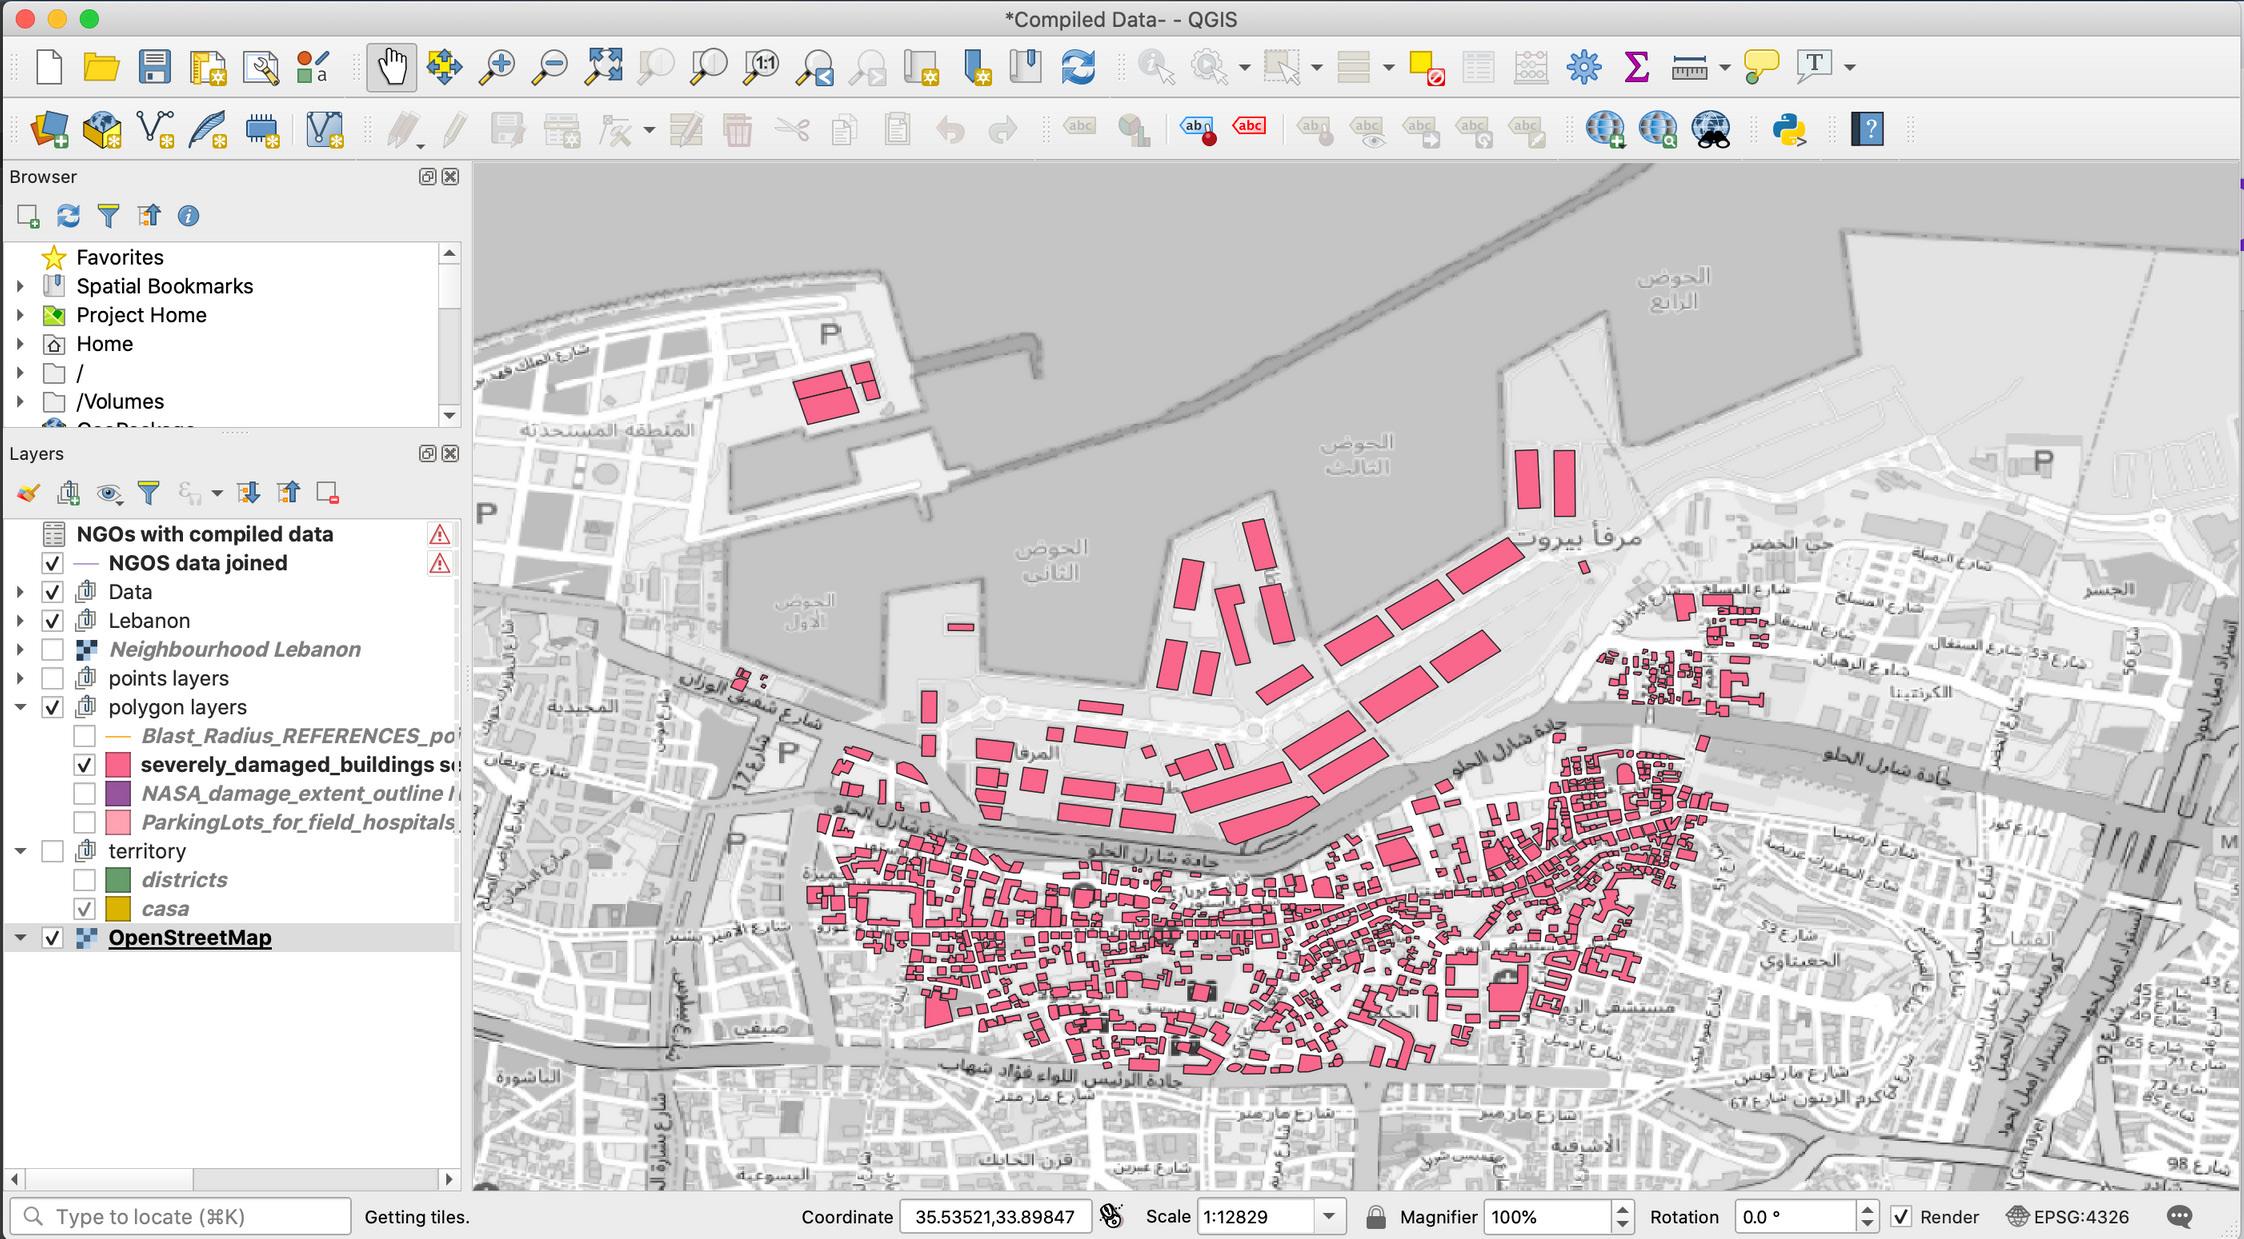This screenshot has width=2244, height=1239.
Task: Click the Type to locate search field
Action: pyautogui.click(x=190, y=1217)
